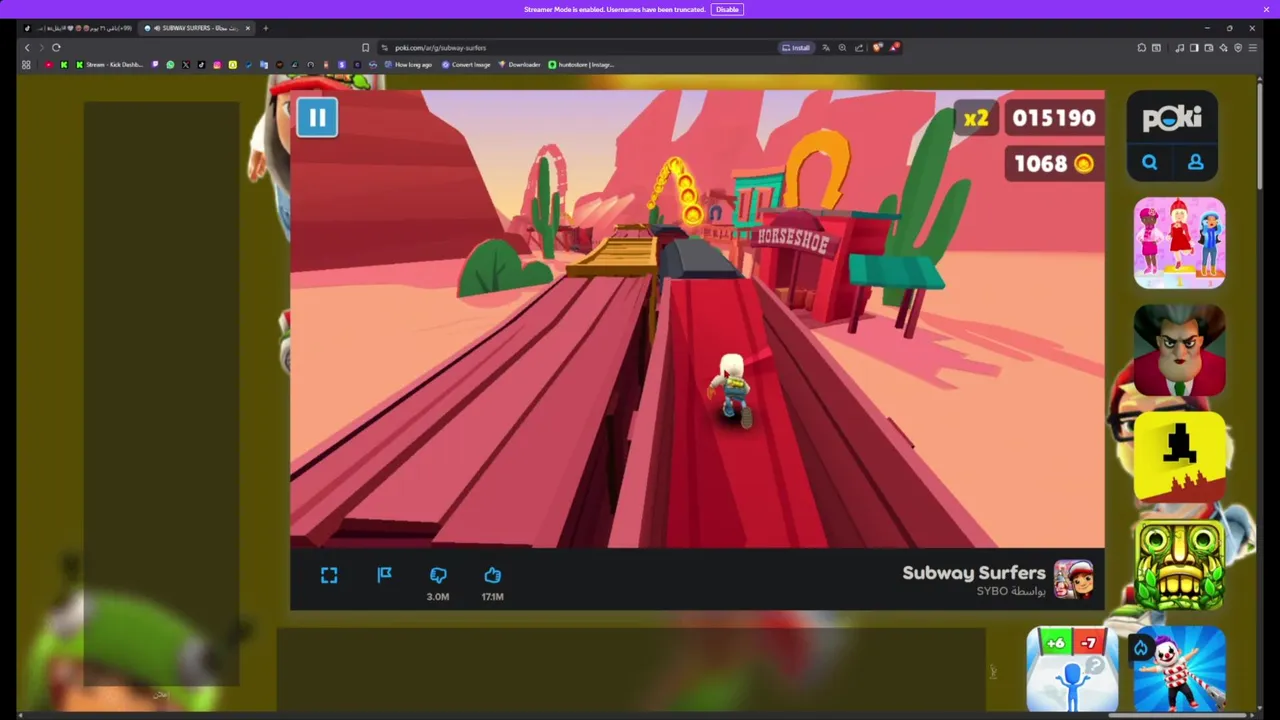Screen dimensions: 1280x720
Task: Install the Poki web app
Action: click(796, 48)
